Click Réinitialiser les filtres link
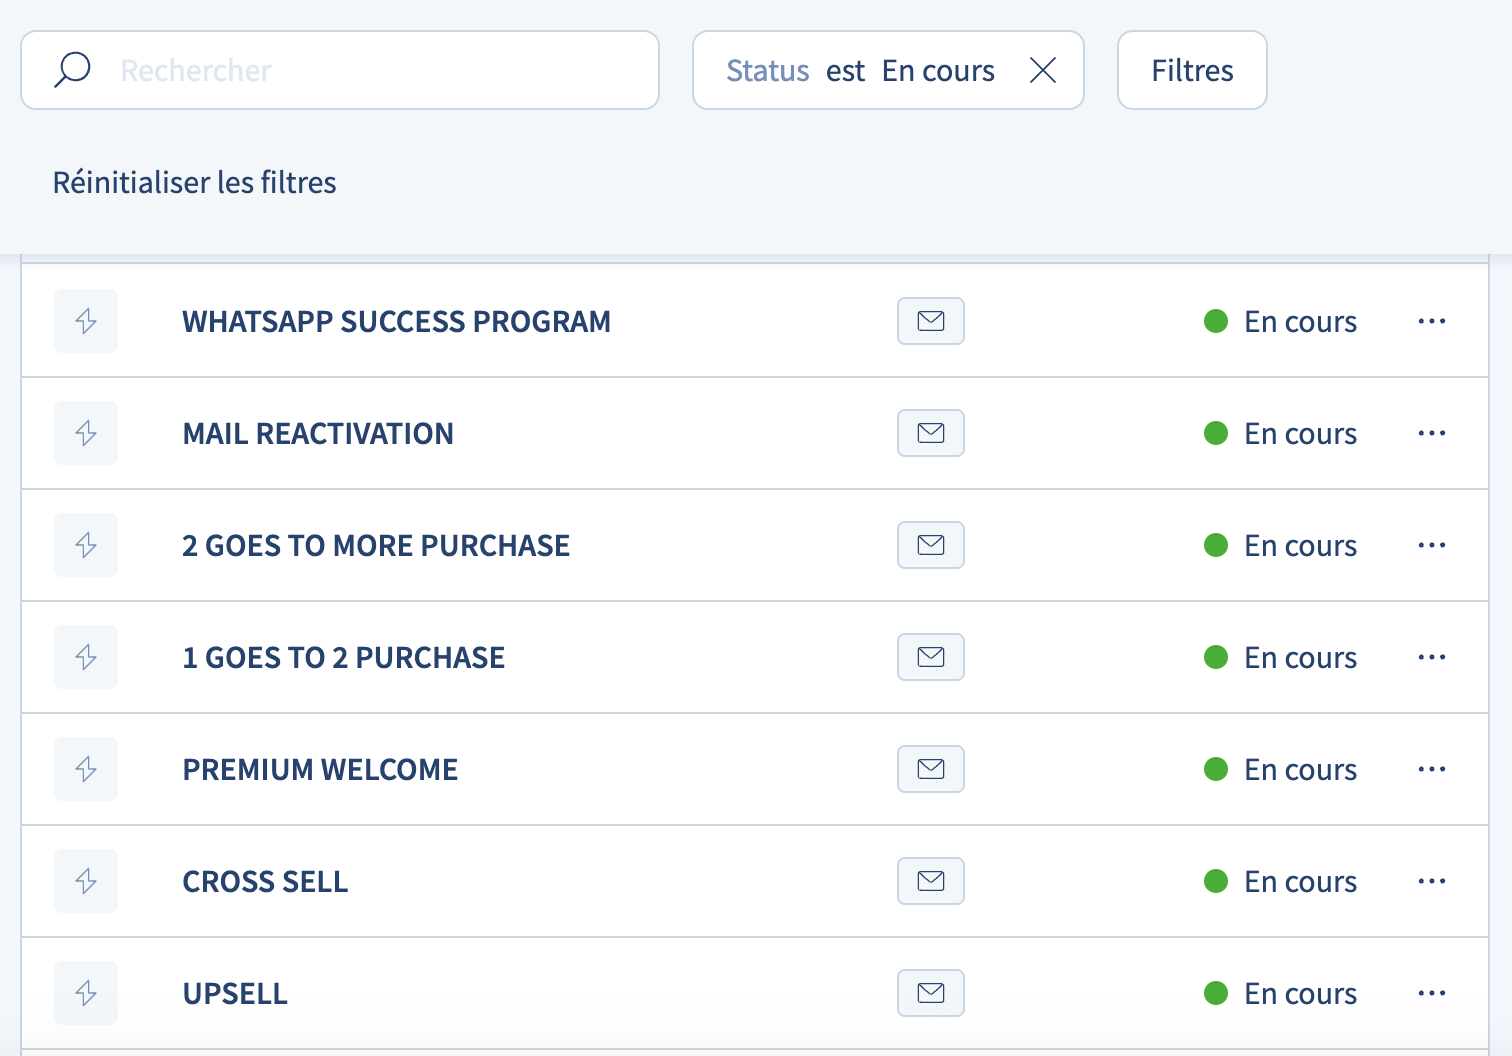Viewport: 1512px width, 1056px height. [x=194, y=182]
